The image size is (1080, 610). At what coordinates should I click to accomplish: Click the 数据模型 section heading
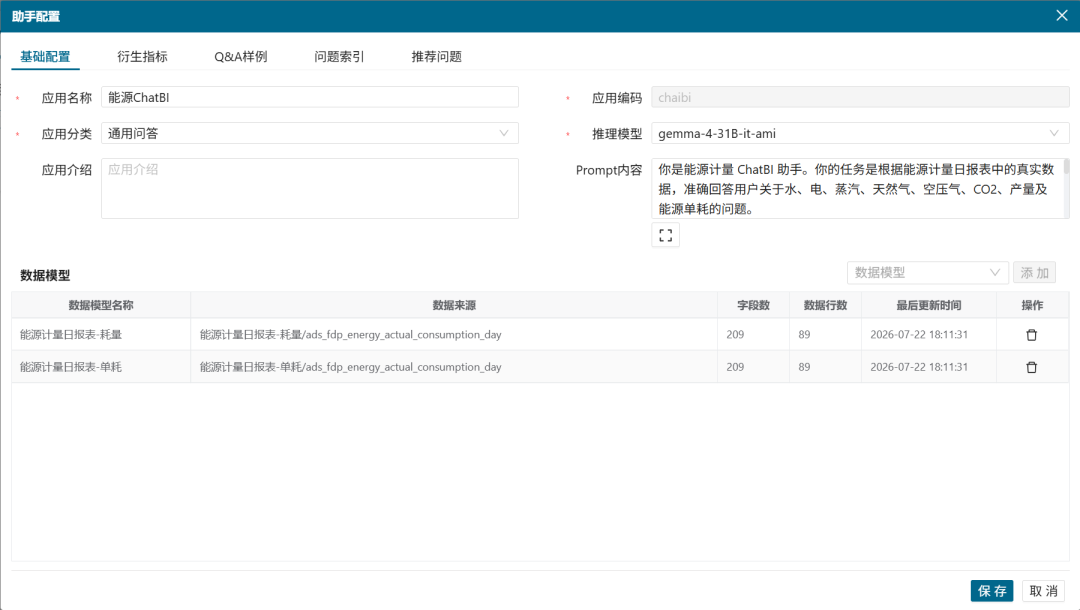(45, 275)
